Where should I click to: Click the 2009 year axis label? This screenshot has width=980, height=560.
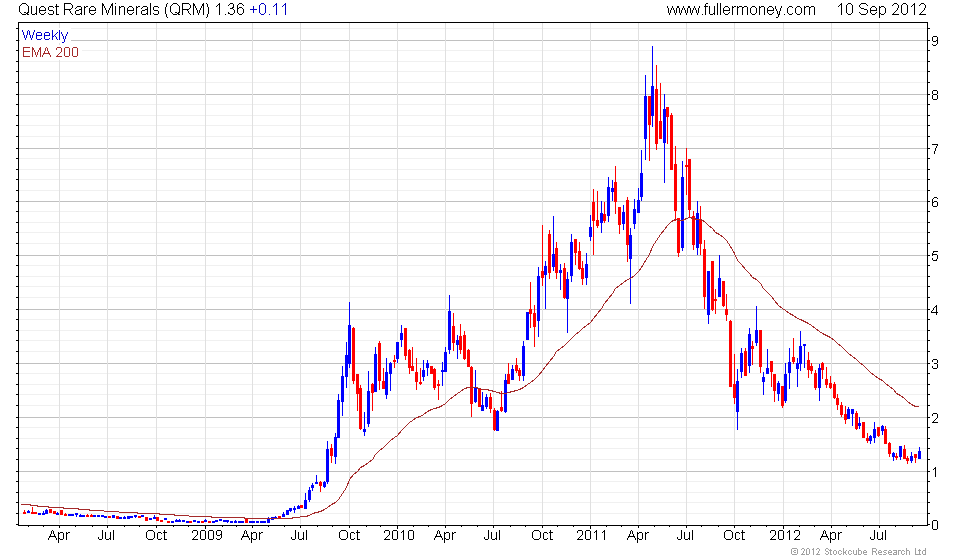[x=206, y=535]
